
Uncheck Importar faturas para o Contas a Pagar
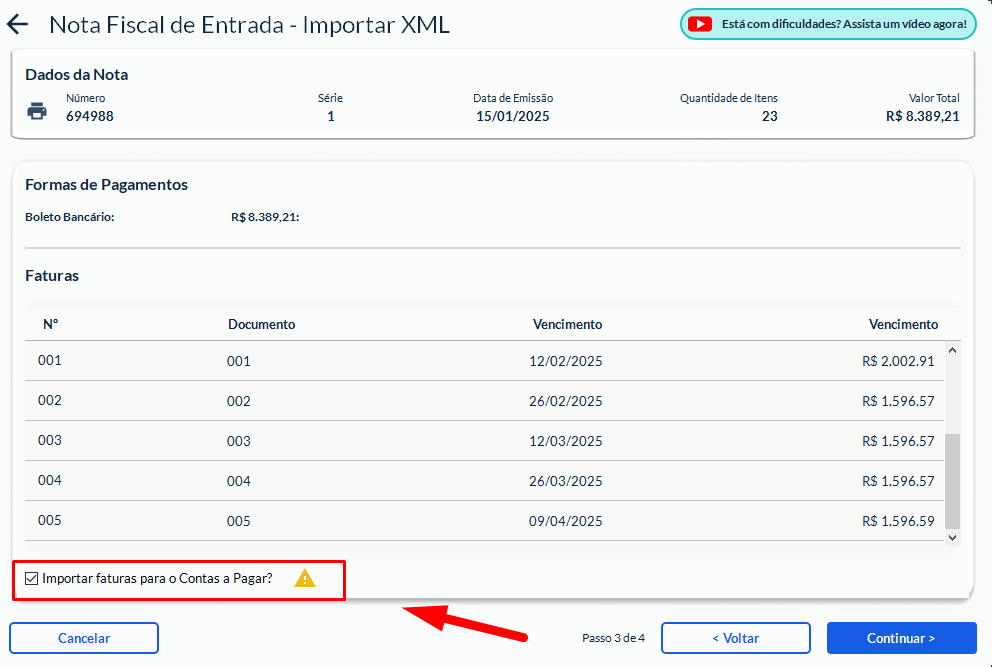[32, 578]
